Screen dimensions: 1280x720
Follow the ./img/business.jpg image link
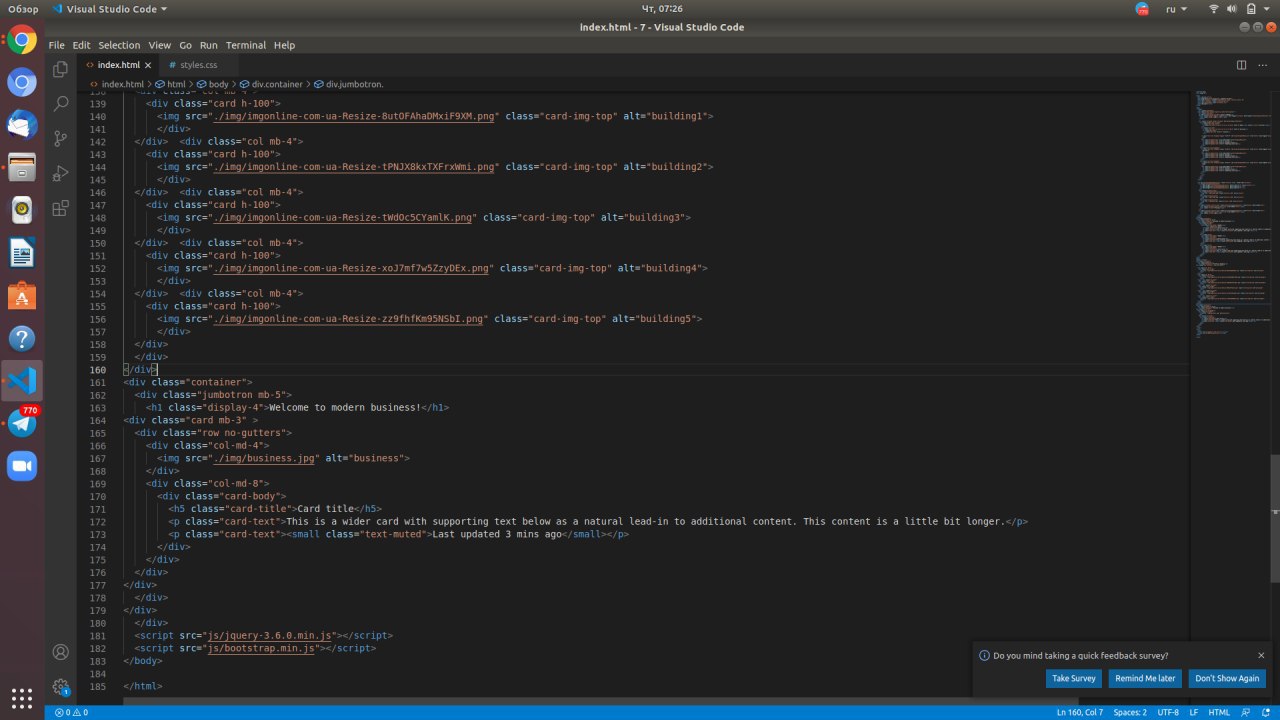tap(263, 458)
